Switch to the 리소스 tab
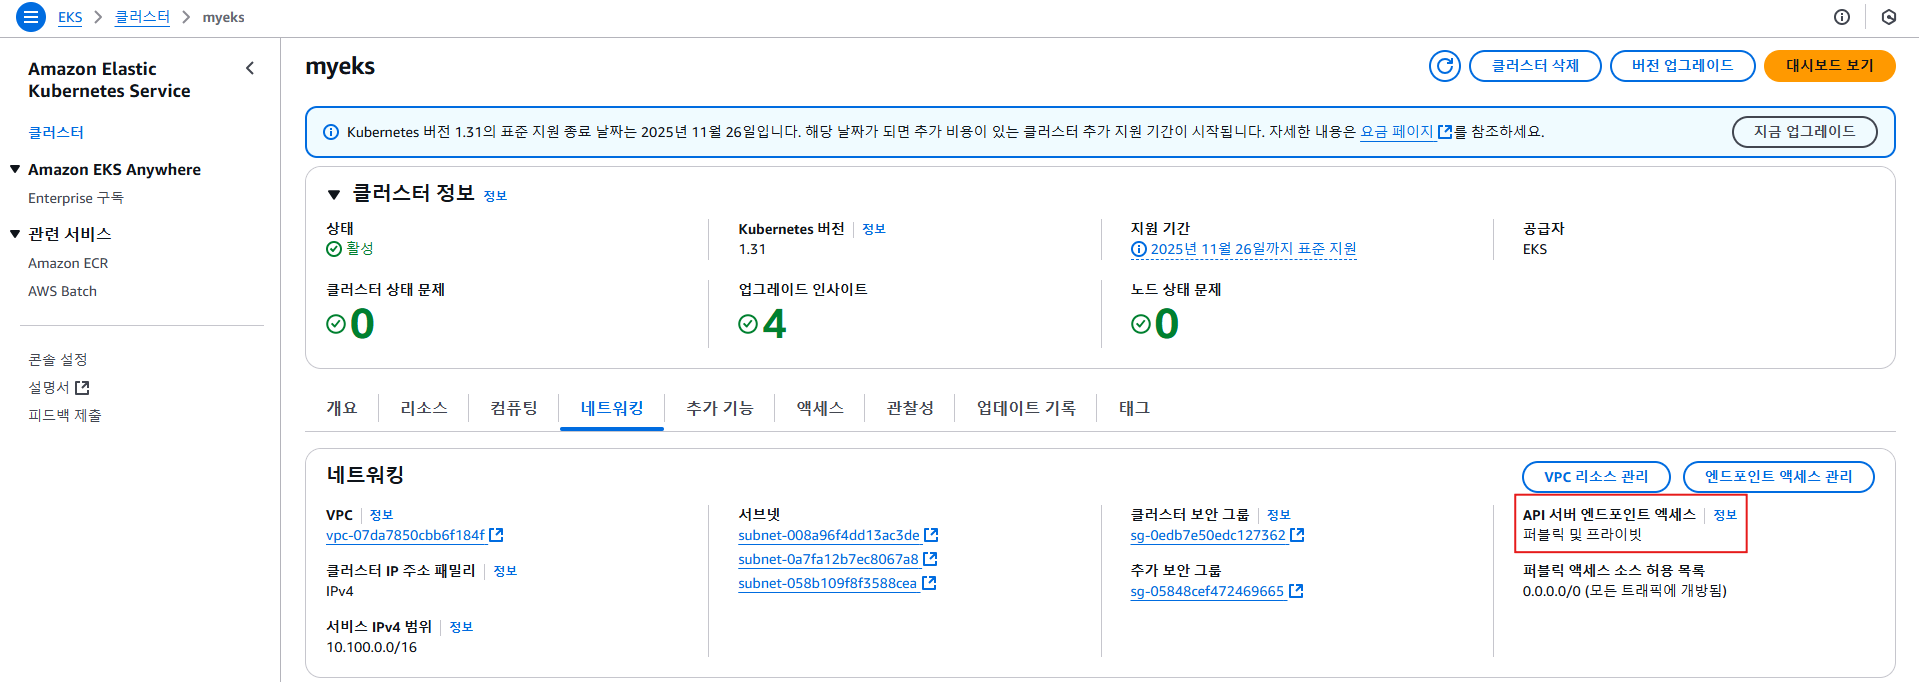Screen dimensions: 1919x682 pos(424,408)
